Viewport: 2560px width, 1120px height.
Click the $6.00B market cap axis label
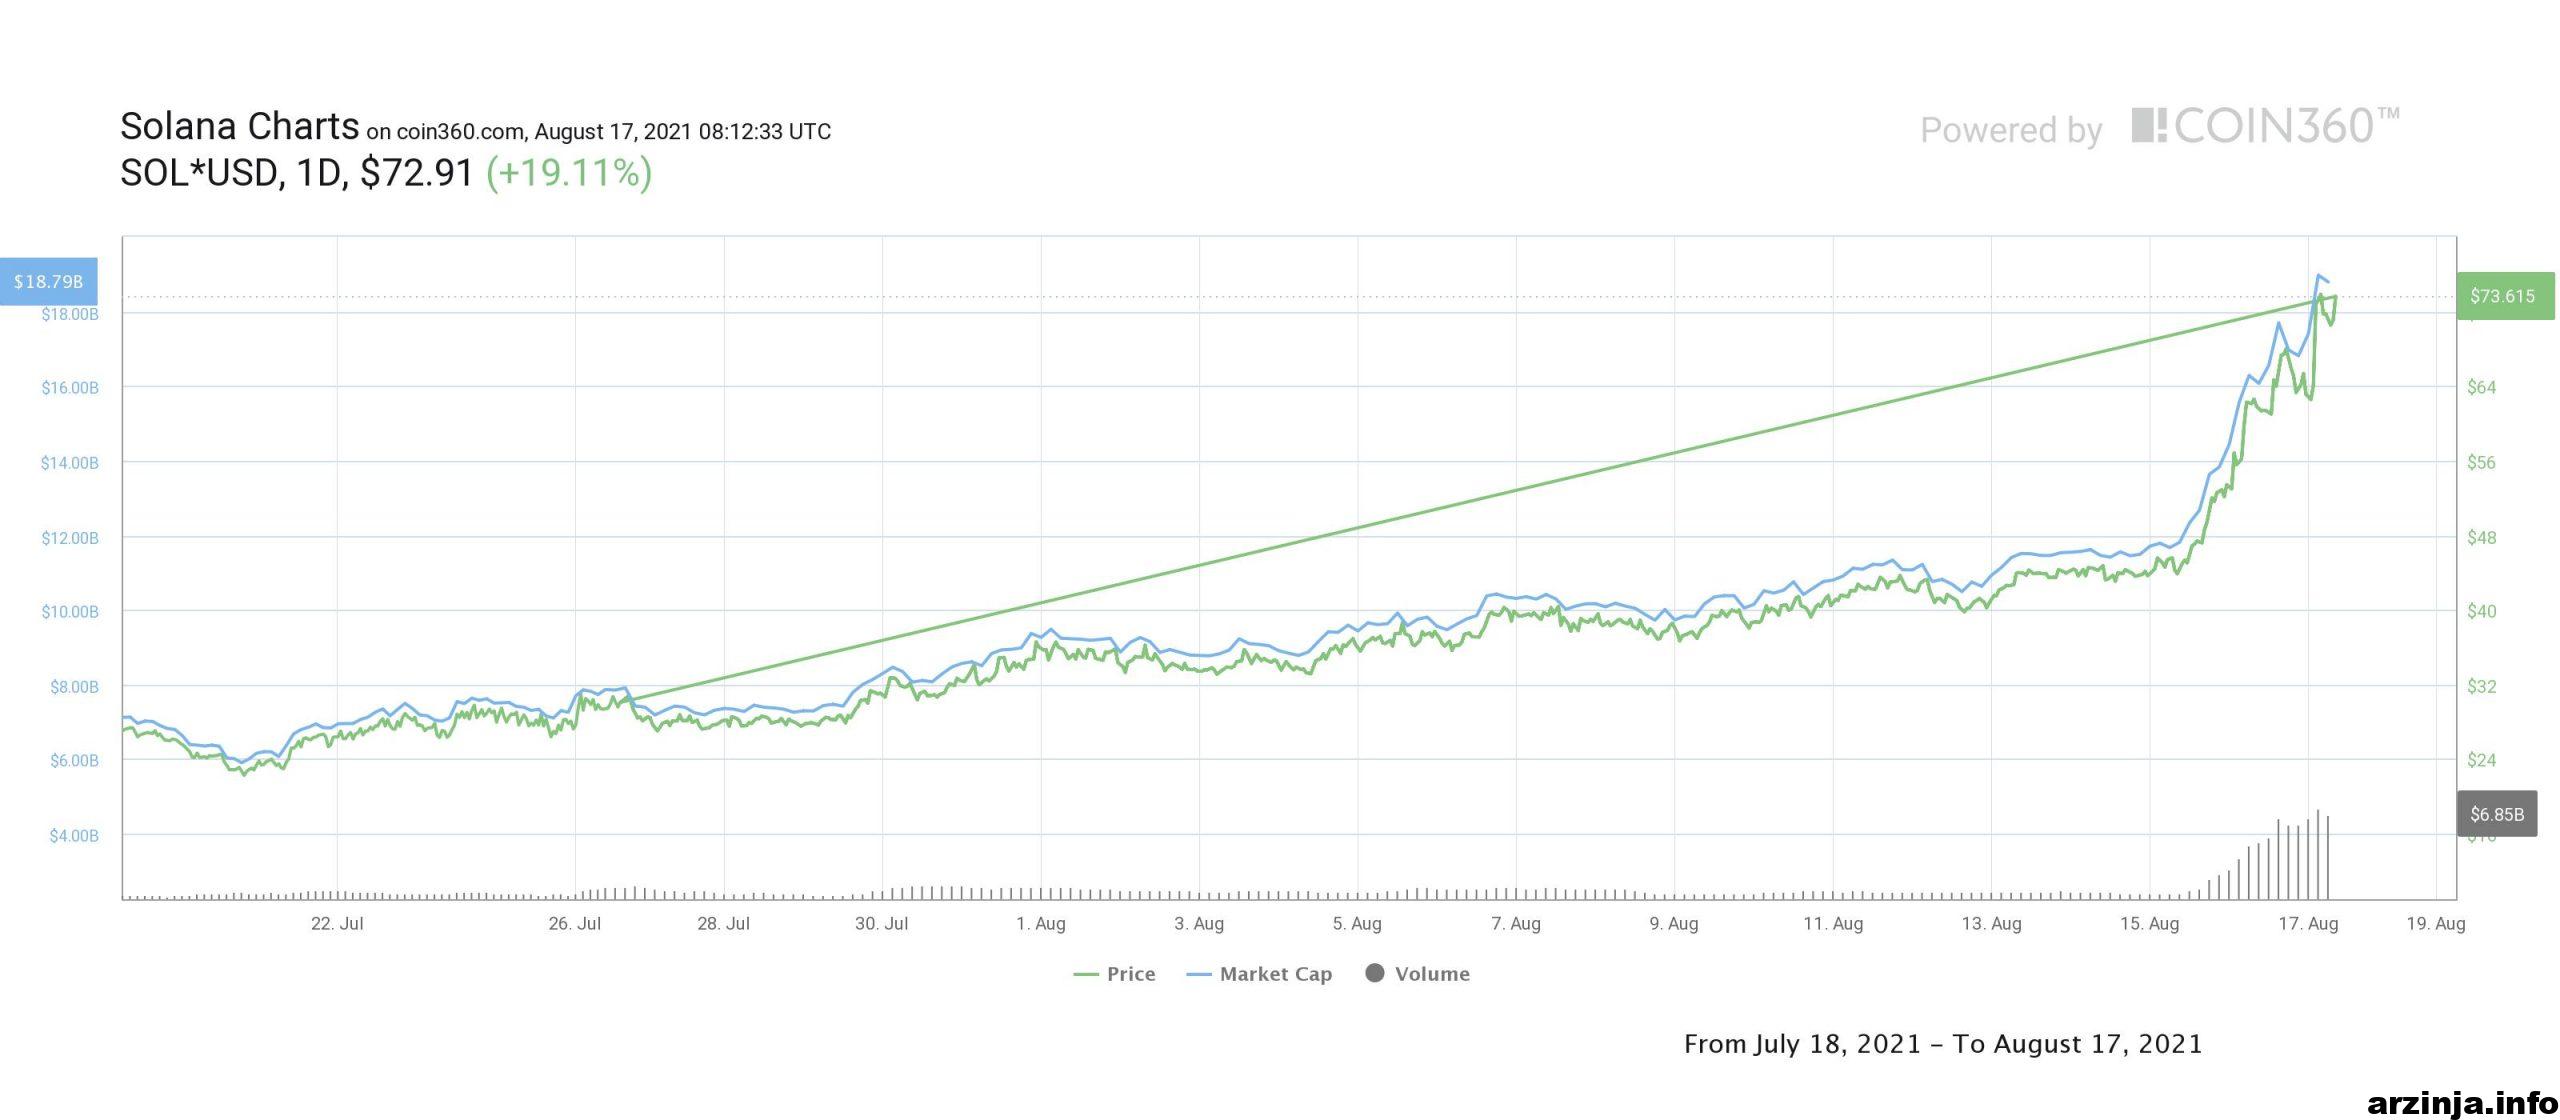pos(73,761)
